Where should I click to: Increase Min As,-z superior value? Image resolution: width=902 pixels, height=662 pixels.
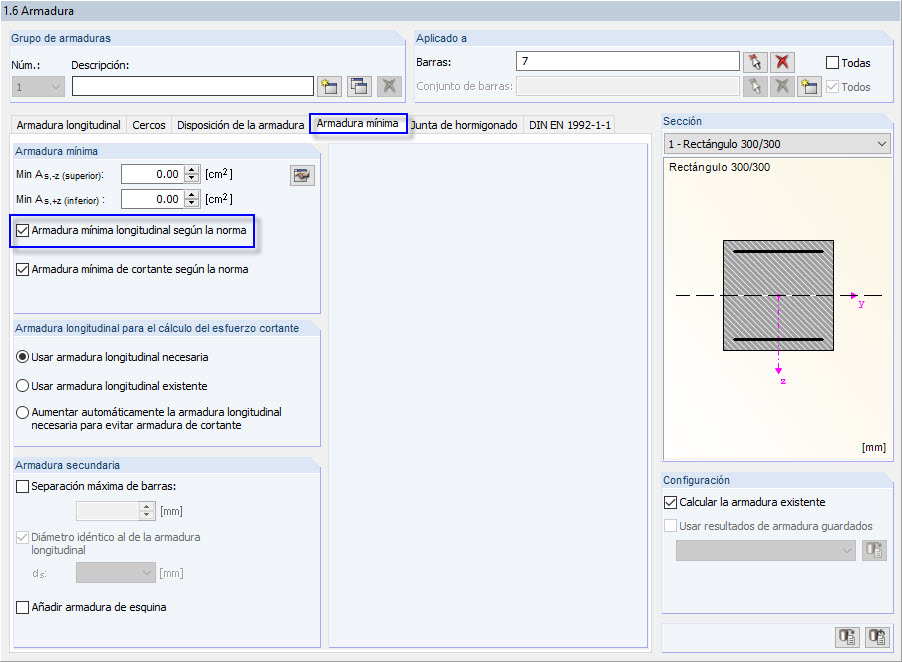tap(192, 170)
